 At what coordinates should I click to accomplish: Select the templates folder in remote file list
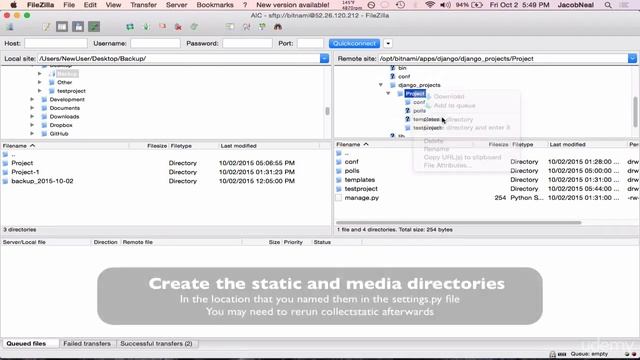tap(487, 180)
